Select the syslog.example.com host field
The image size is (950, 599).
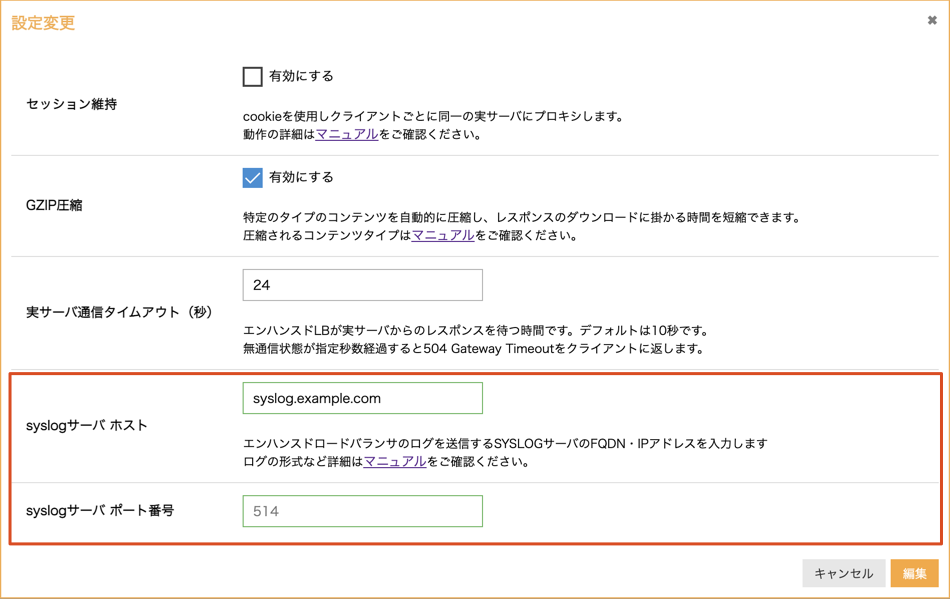click(362, 398)
